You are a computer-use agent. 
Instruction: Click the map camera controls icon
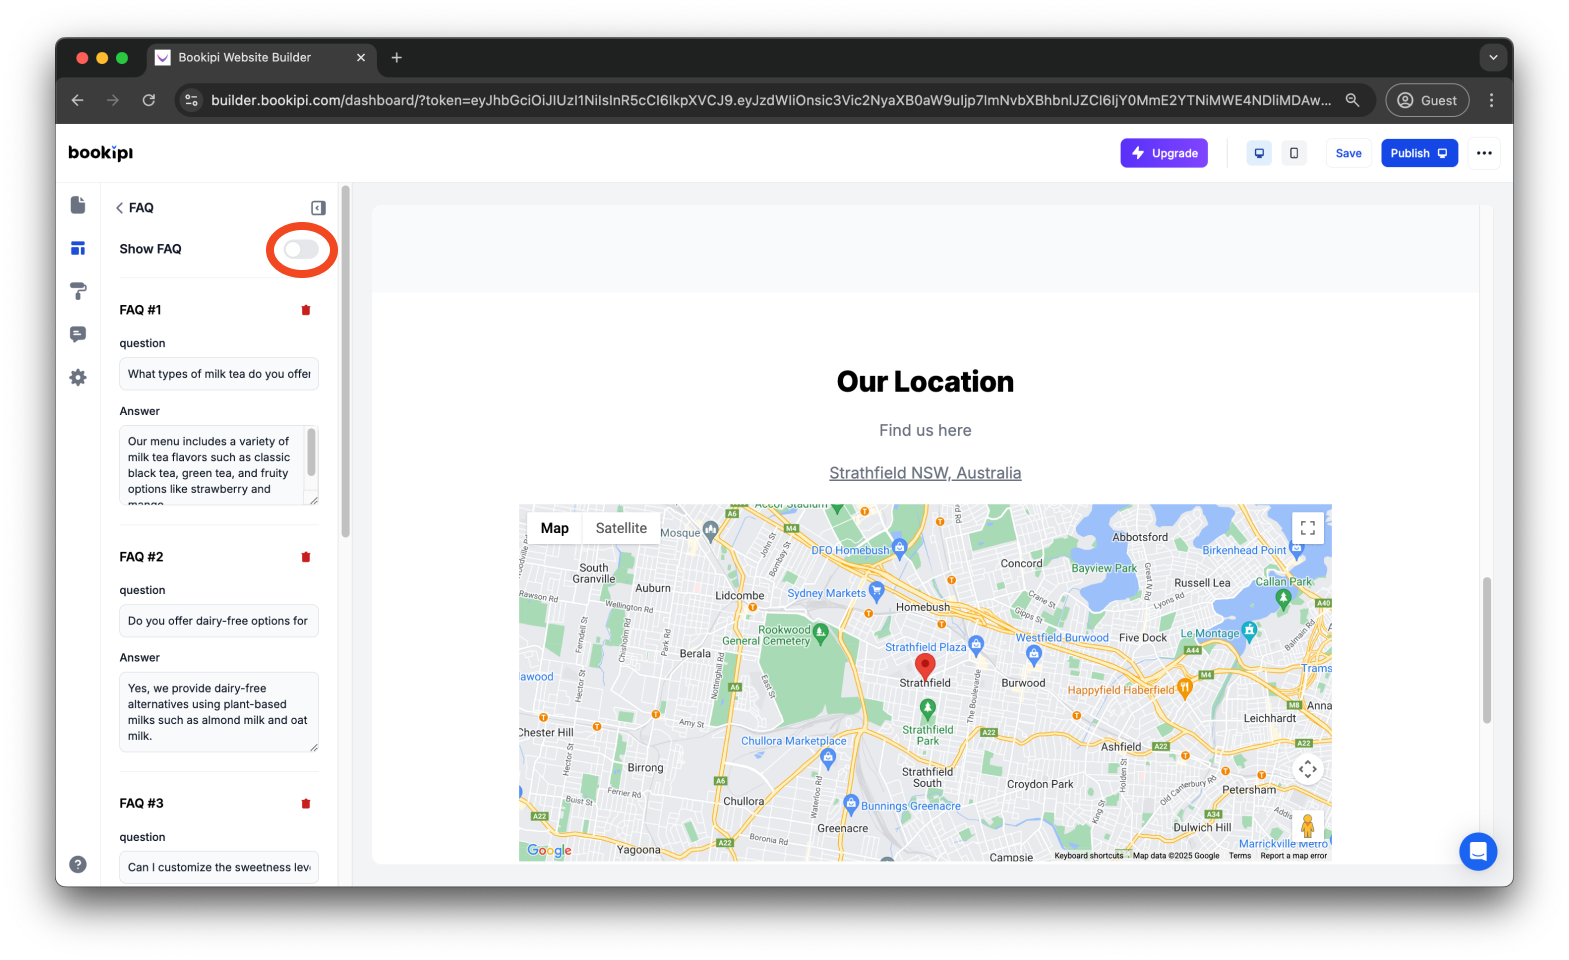pos(1308,769)
